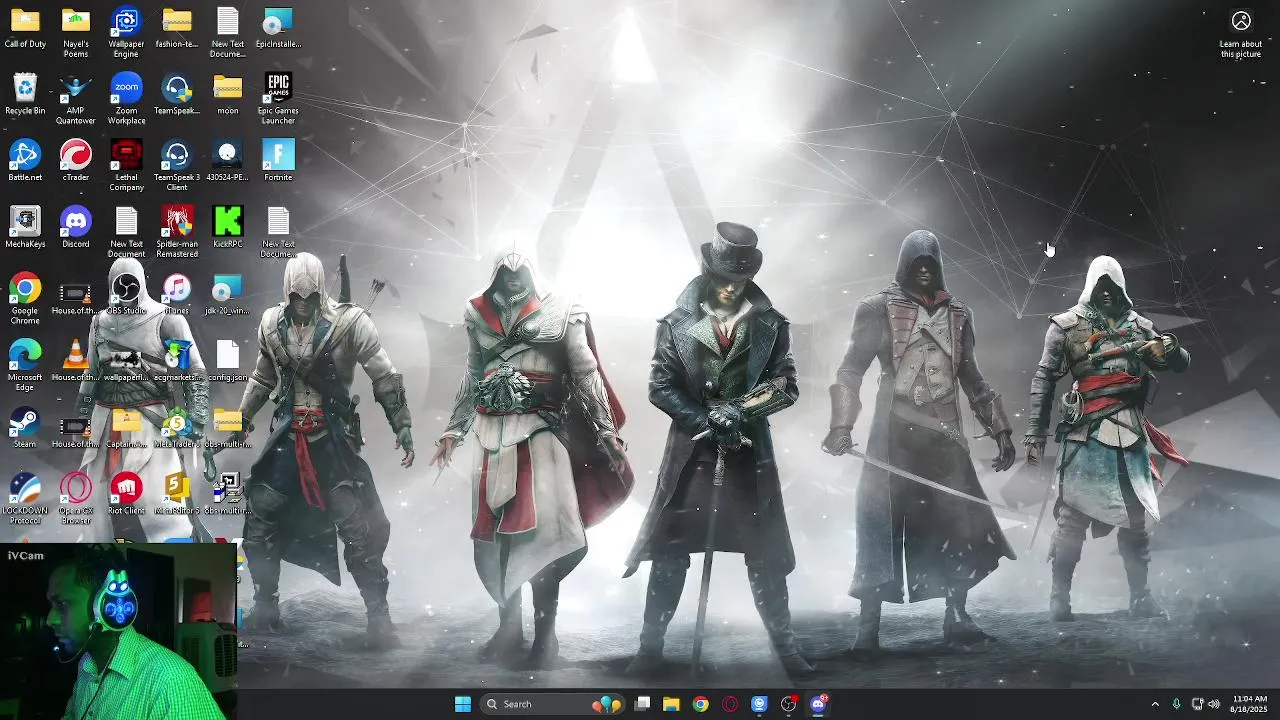Viewport: 1280px width, 720px height.
Task: Open the Call of Duty folder
Action: pyautogui.click(x=25, y=28)
